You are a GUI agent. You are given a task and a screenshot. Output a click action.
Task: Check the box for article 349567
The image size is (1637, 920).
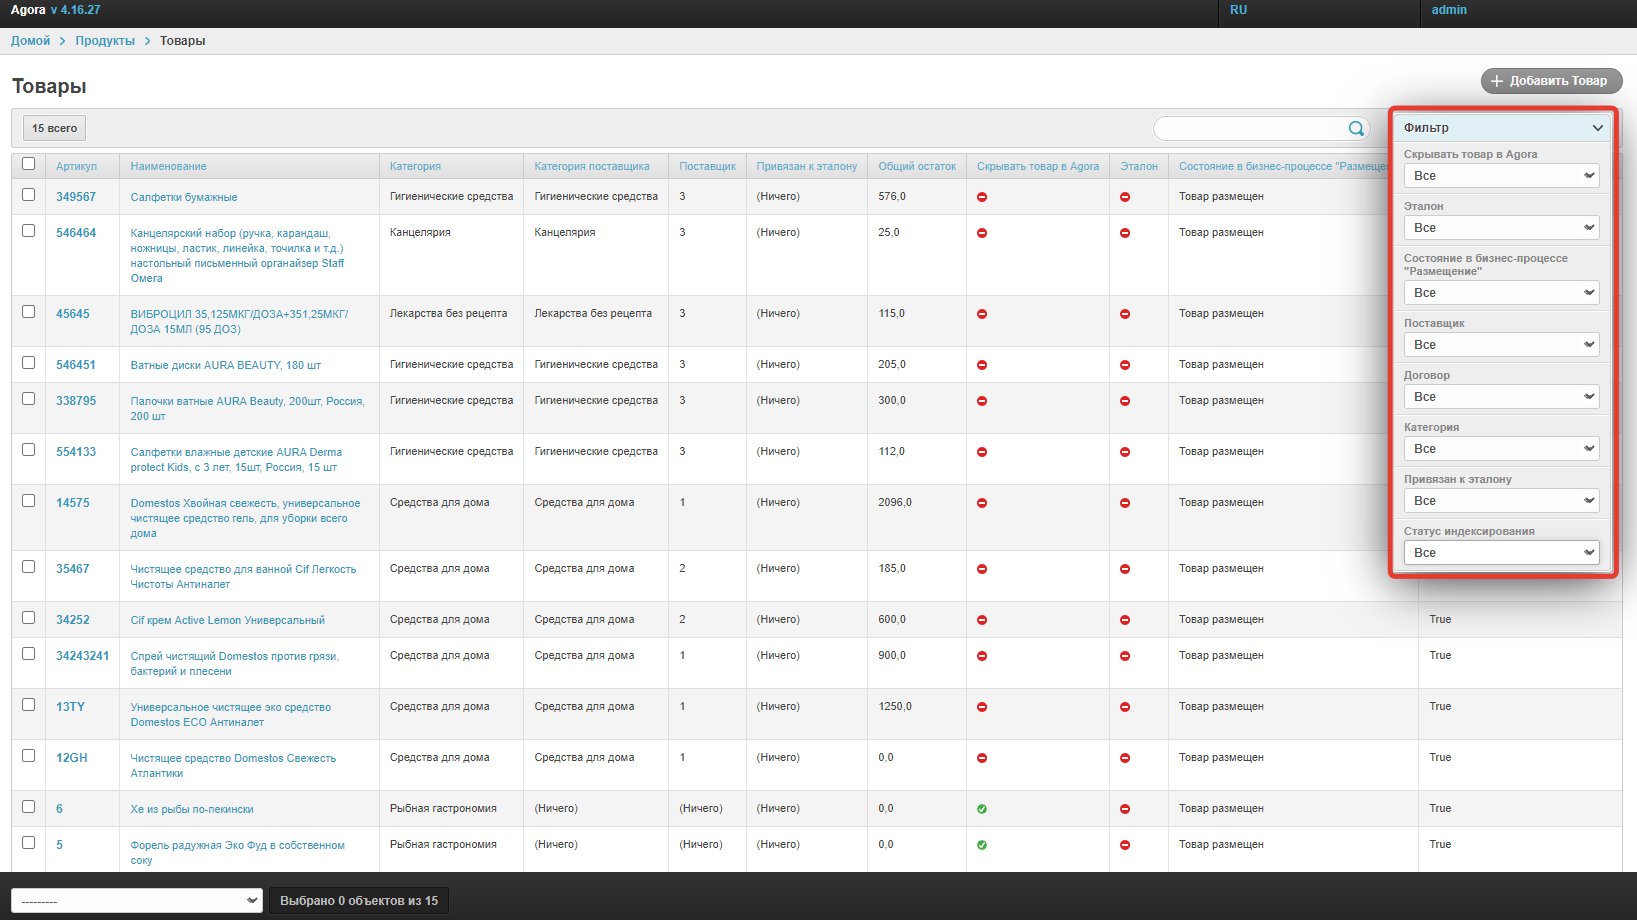point(29,195)
